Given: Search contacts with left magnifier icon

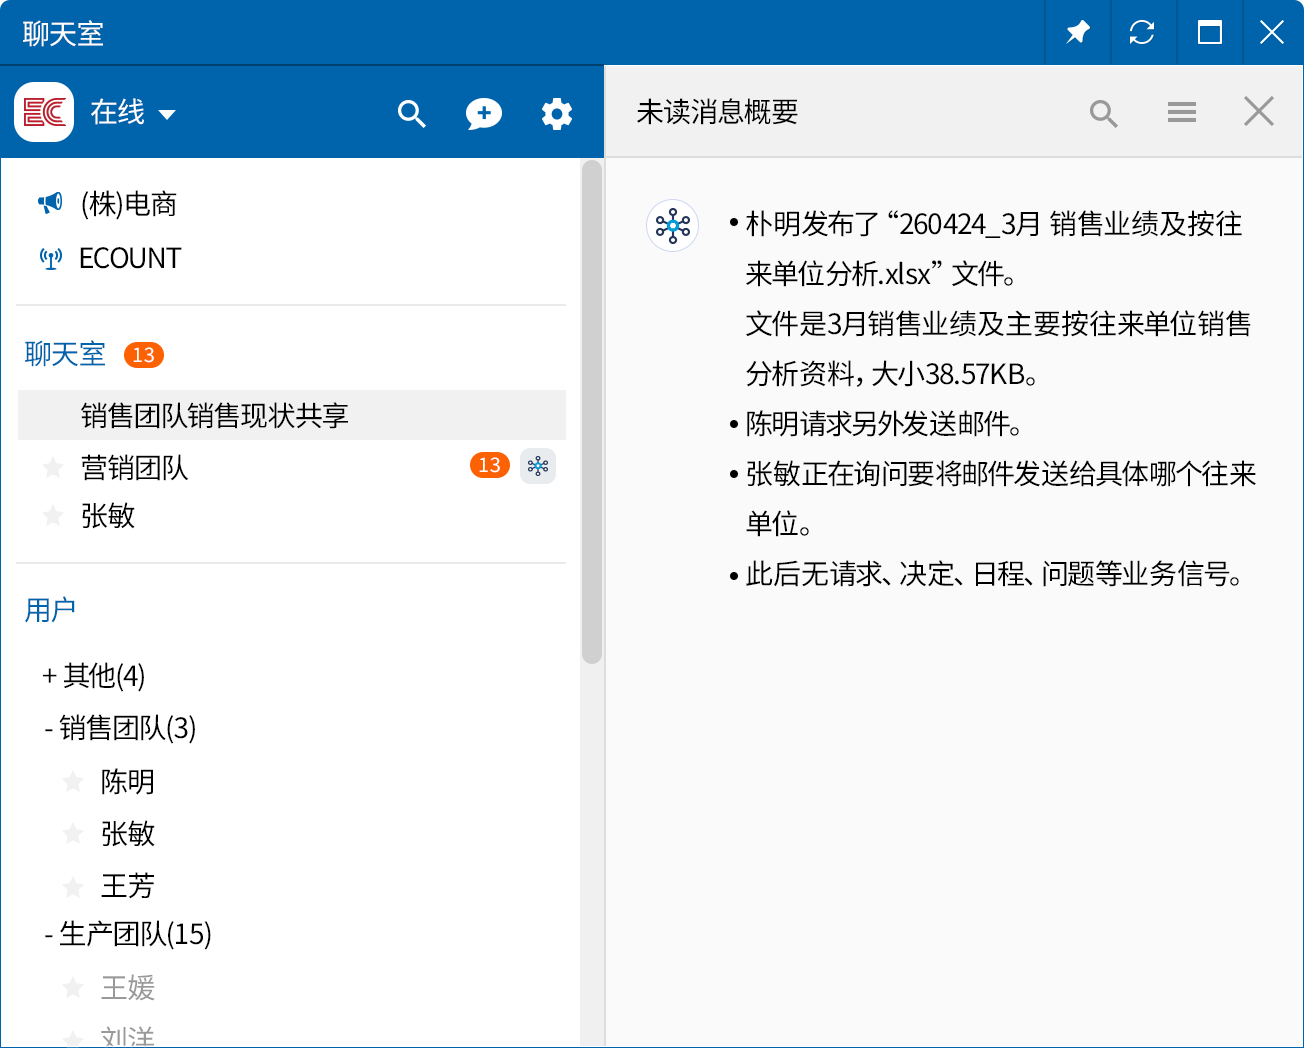Looking at the screenshot, I should pyautogui.click(x=411, y=113).
